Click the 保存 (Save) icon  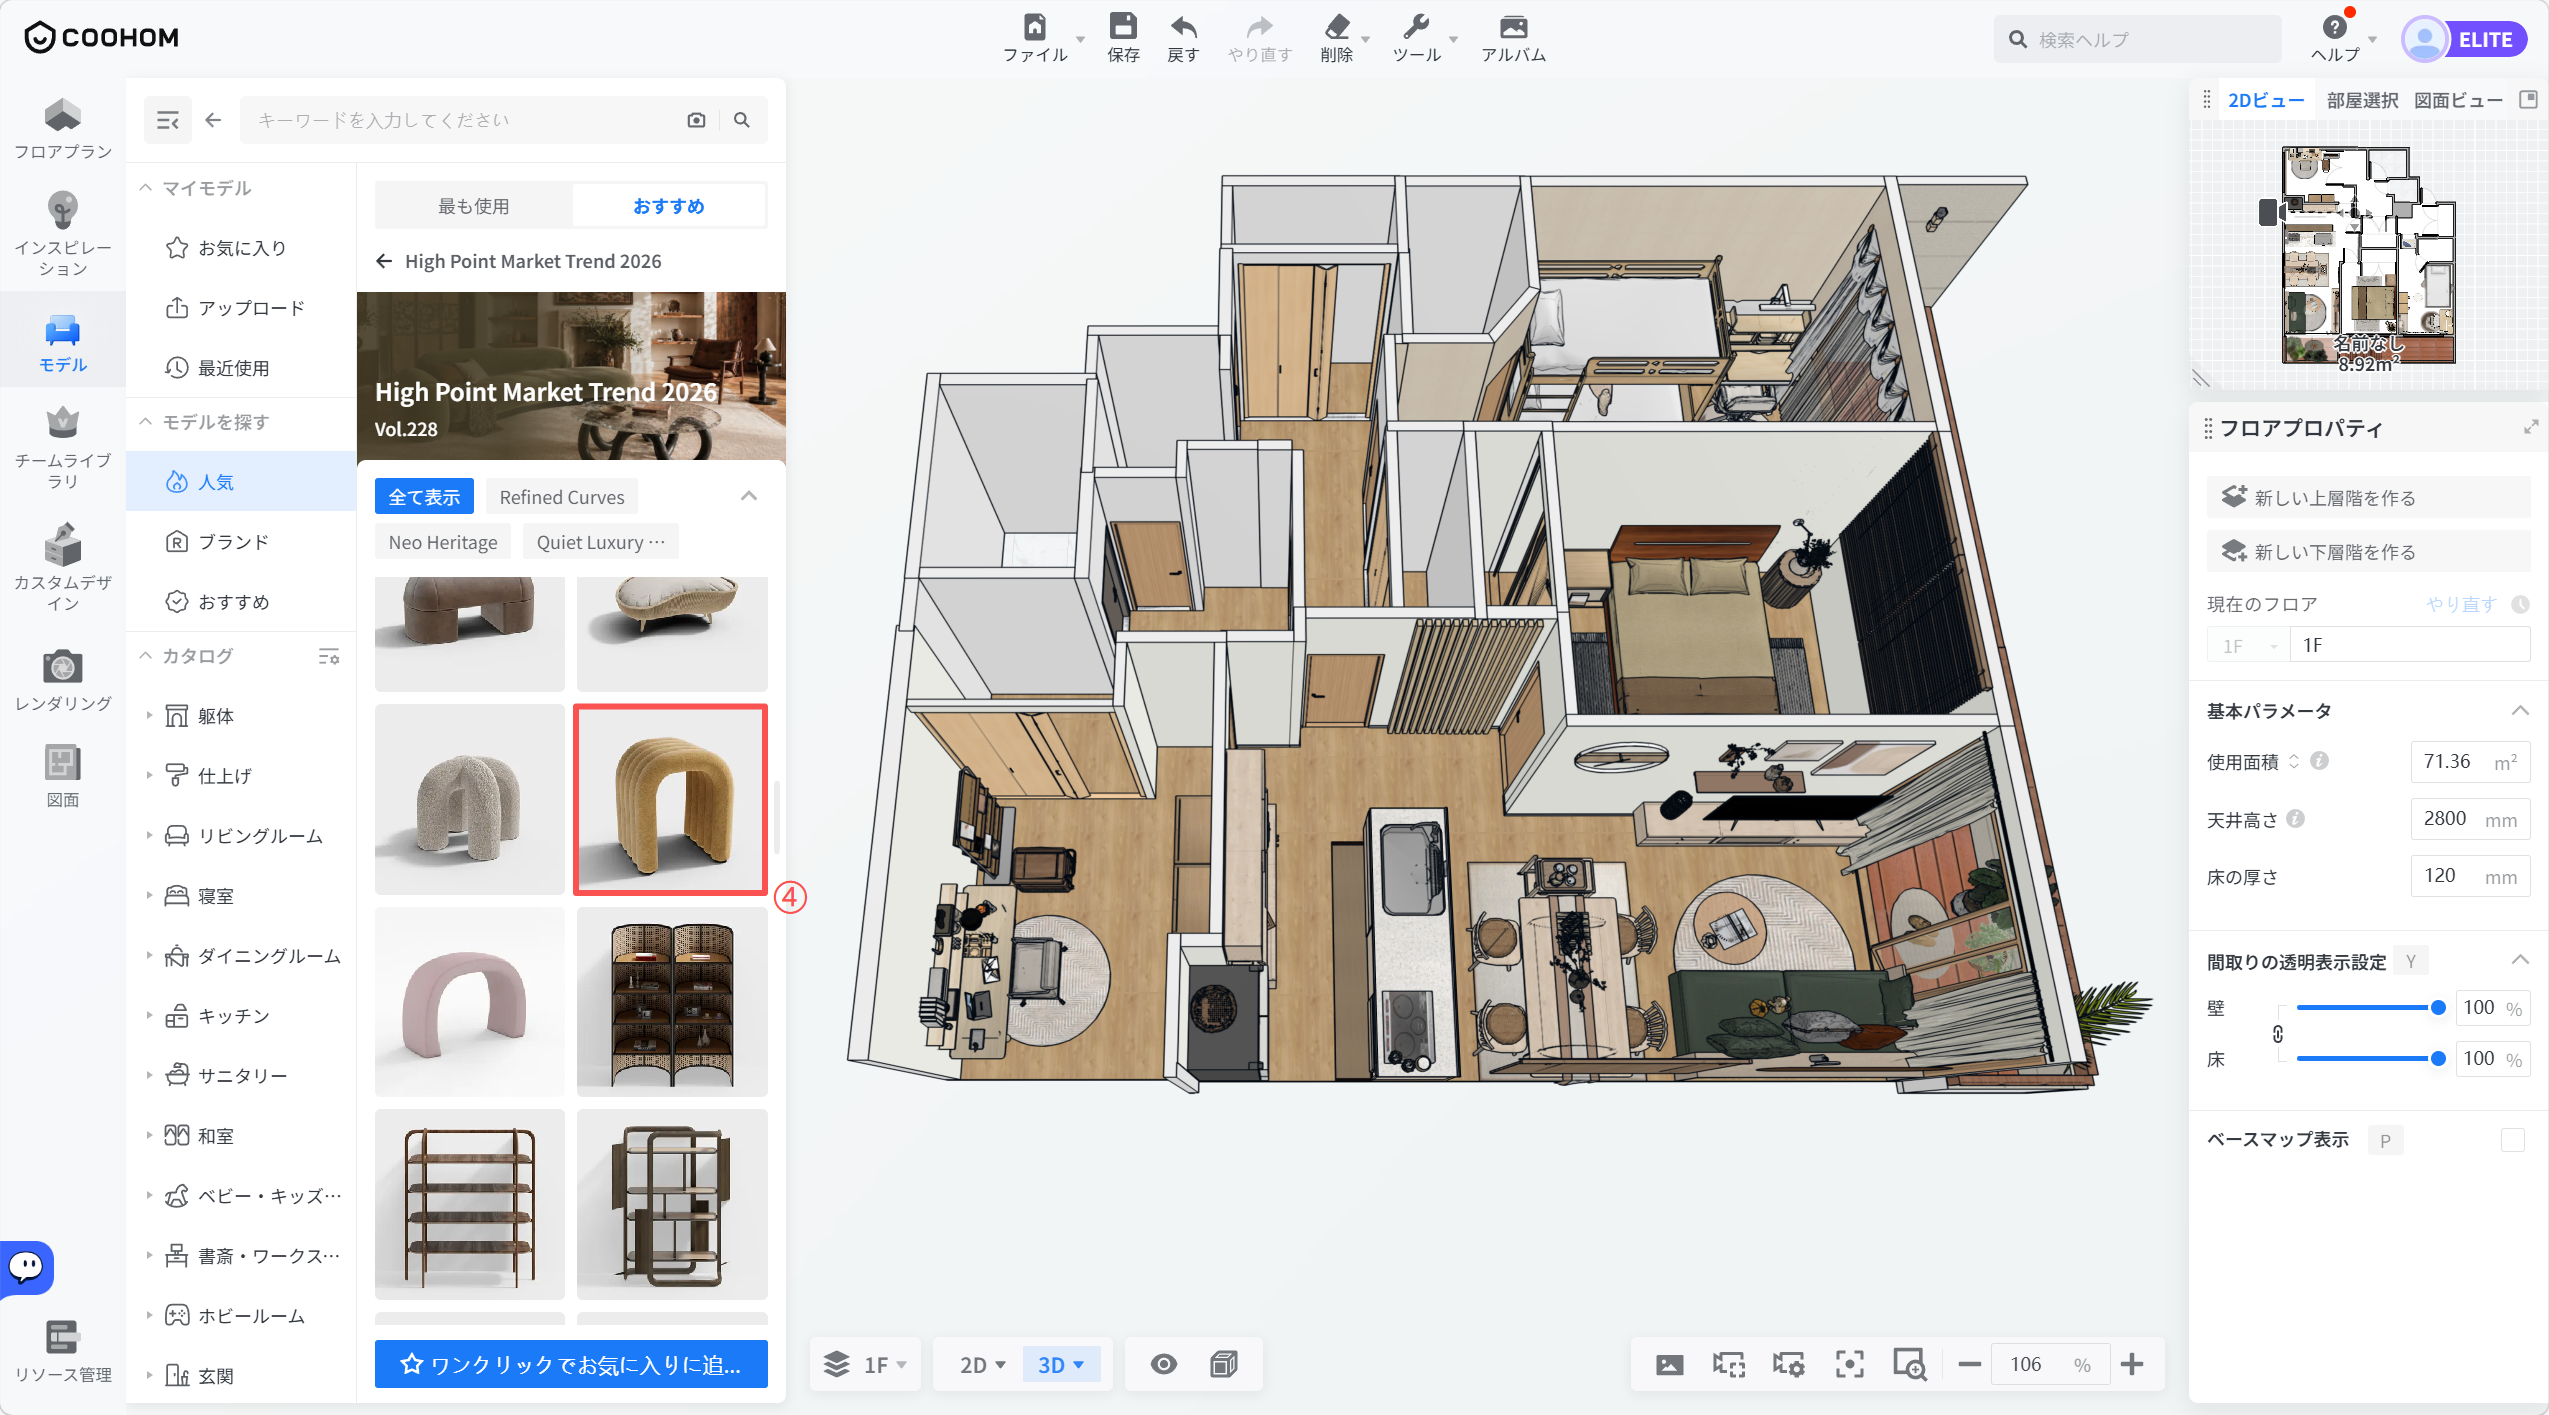pos(1123,28)
